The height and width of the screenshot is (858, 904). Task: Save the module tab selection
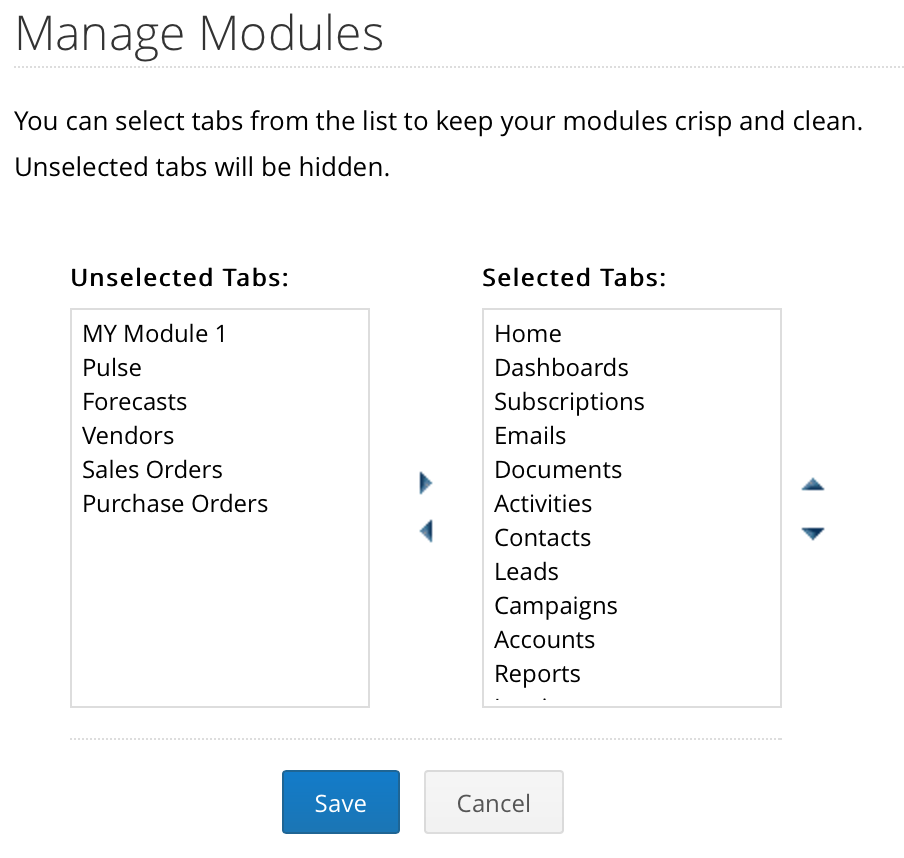340,802
